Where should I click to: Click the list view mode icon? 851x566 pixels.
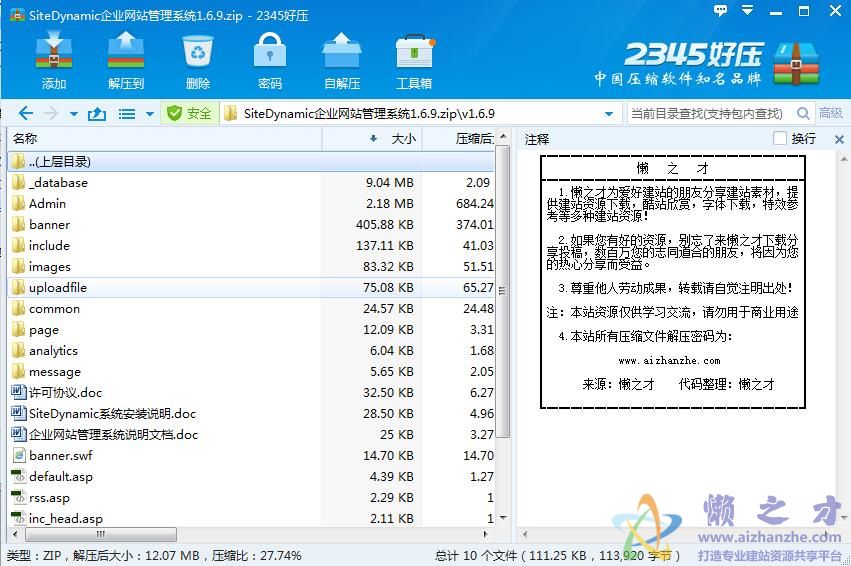tap(127, 114)
